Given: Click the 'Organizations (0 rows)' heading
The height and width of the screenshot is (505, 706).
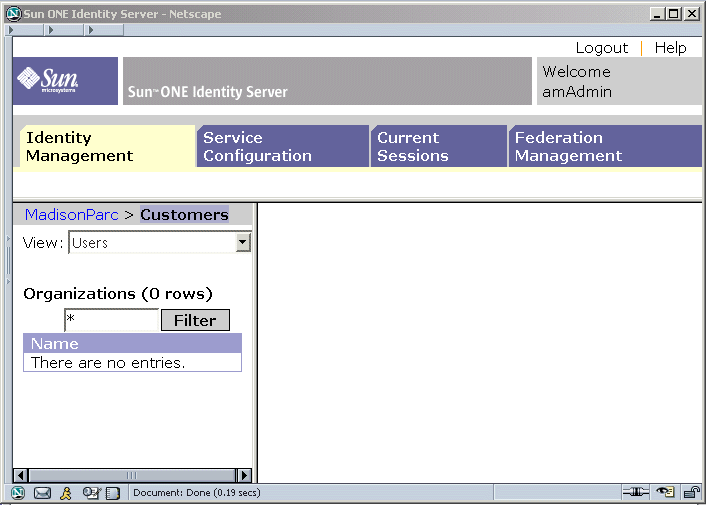Looking at the screenshot, I should (118, 294).
